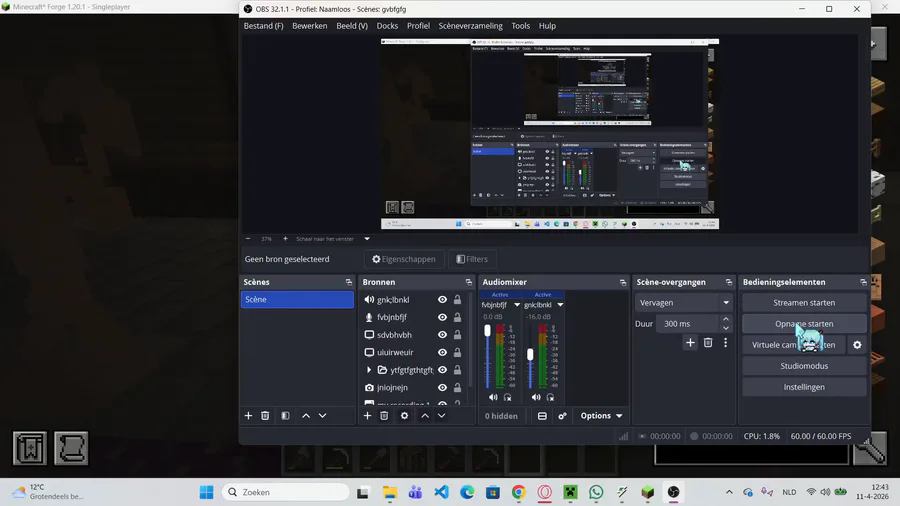
Task: Move source down in Bronnen panel
Action: (441, 415)
